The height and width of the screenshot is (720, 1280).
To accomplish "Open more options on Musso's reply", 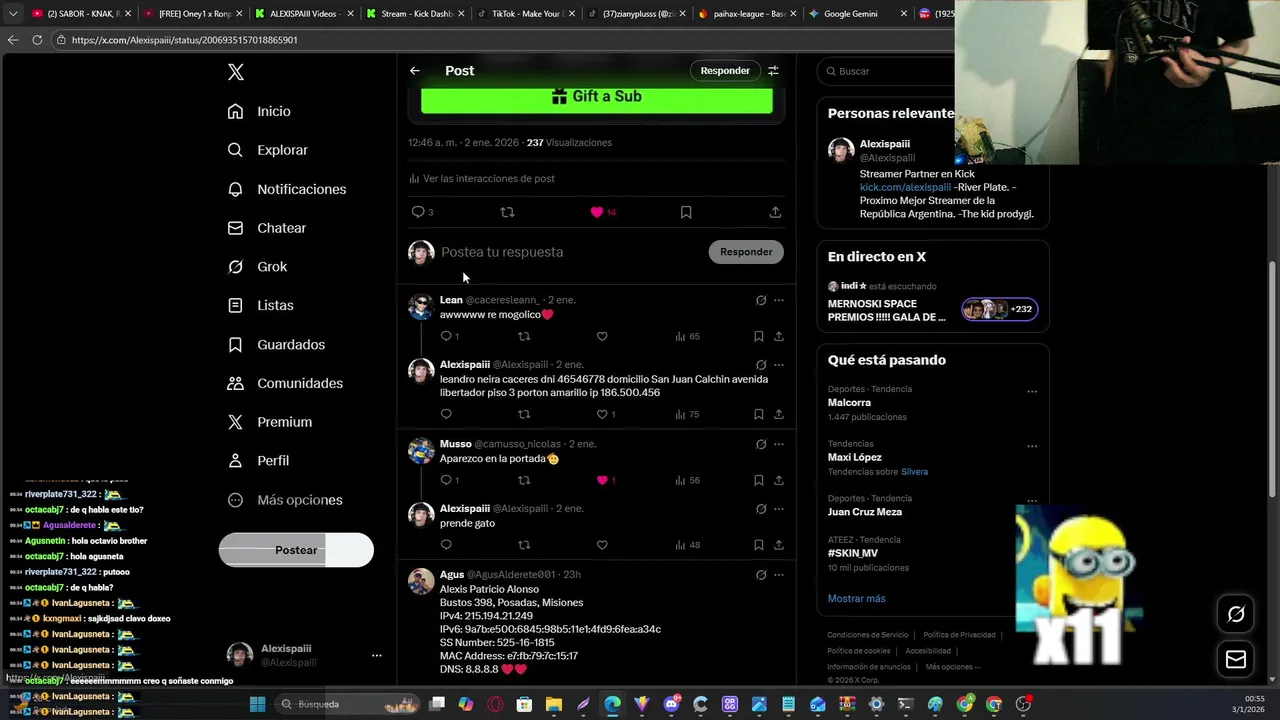I will click(779, 444).
